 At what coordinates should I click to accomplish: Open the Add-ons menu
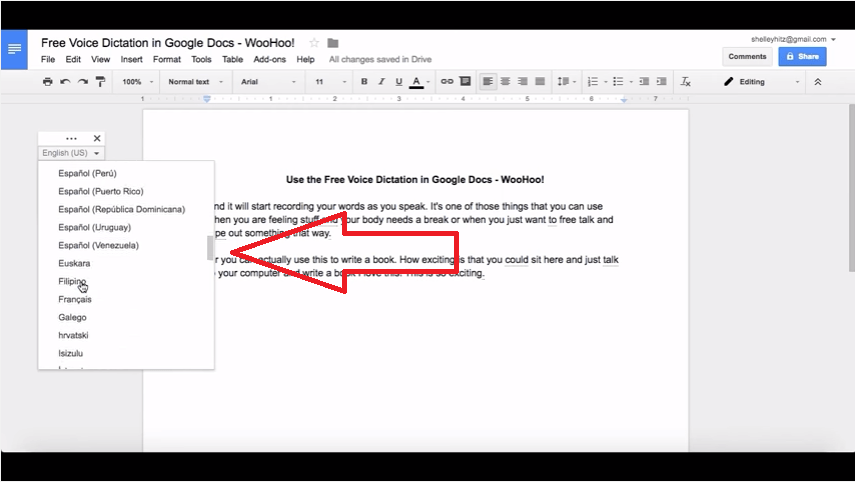[270, 60]
